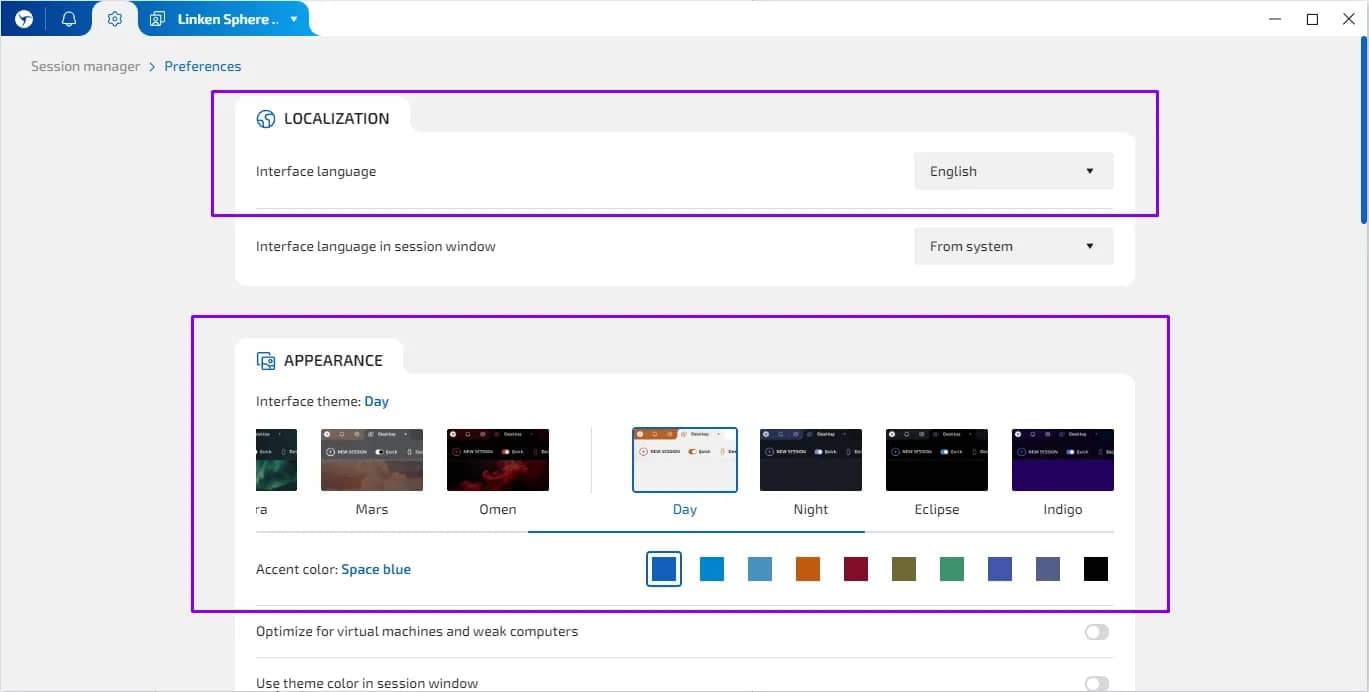Screen dimensions: 1369x692
Task: Select the Mars theme thumbnail
Action: click(x=372, y=460)
